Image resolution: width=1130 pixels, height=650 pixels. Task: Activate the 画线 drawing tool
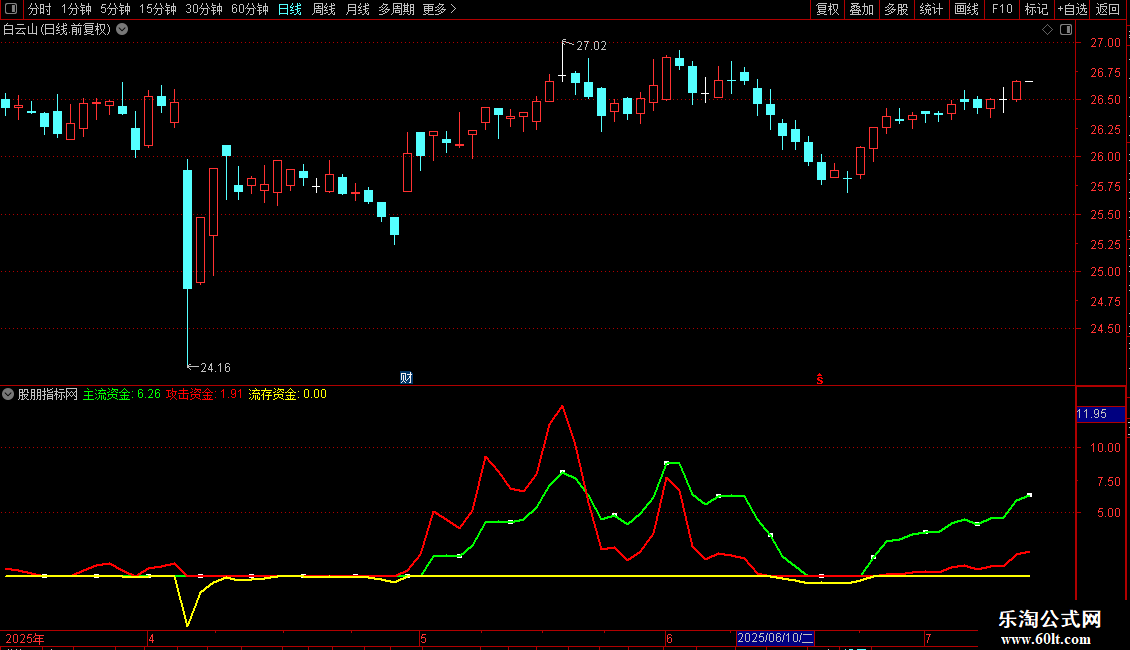[x=966, y=9]
